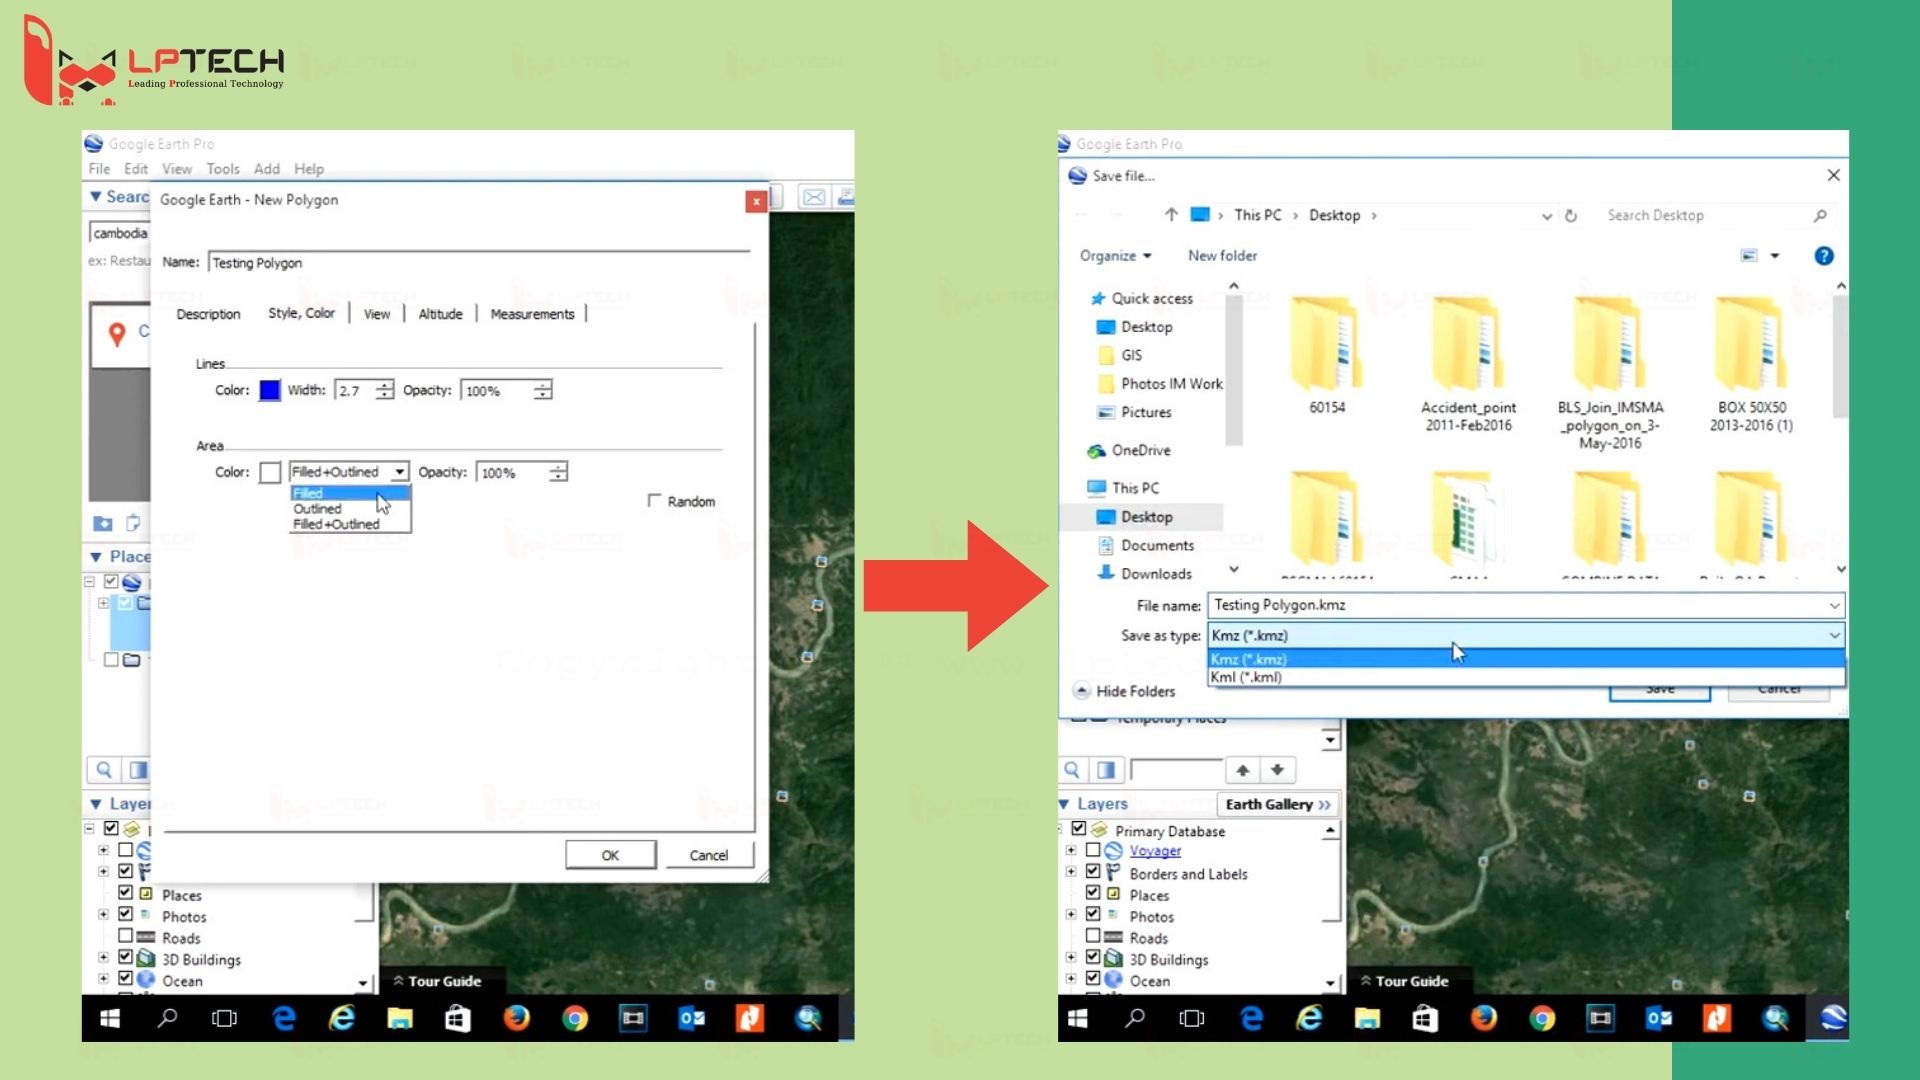Select Kmz (*.kmz) file type option
The image size is (1920, 1080).
click(x=1526, y=659)
